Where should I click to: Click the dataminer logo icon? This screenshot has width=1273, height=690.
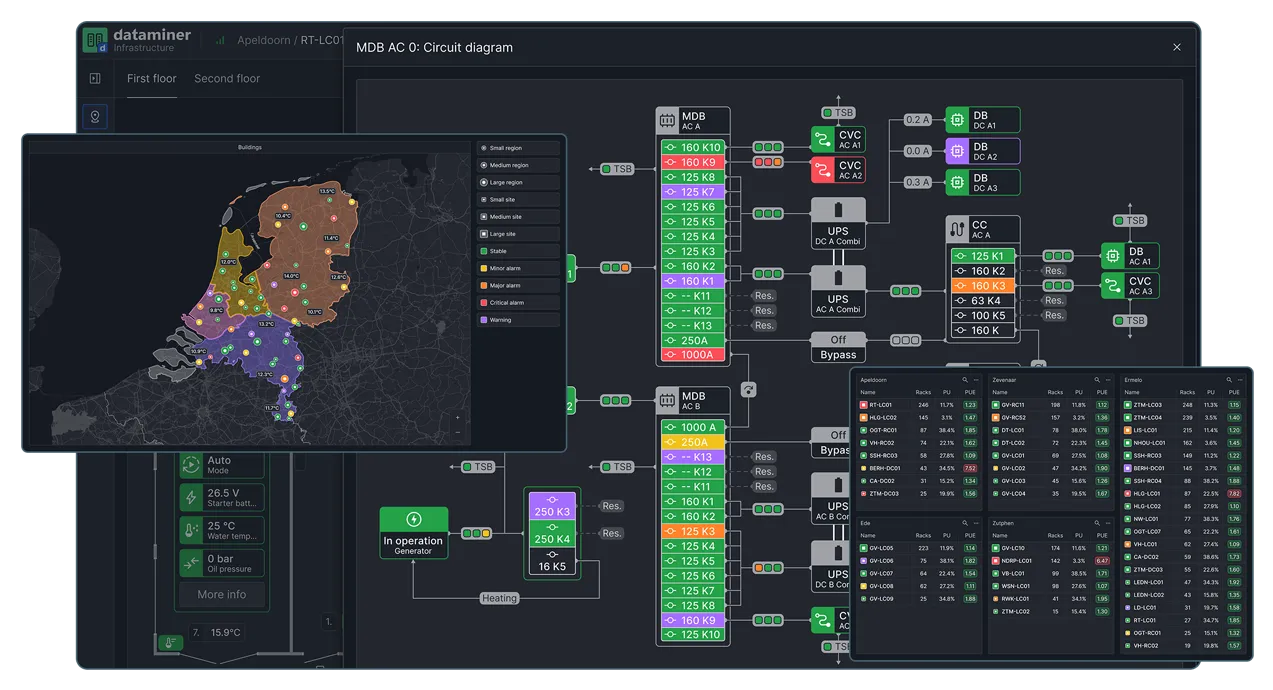96,40
